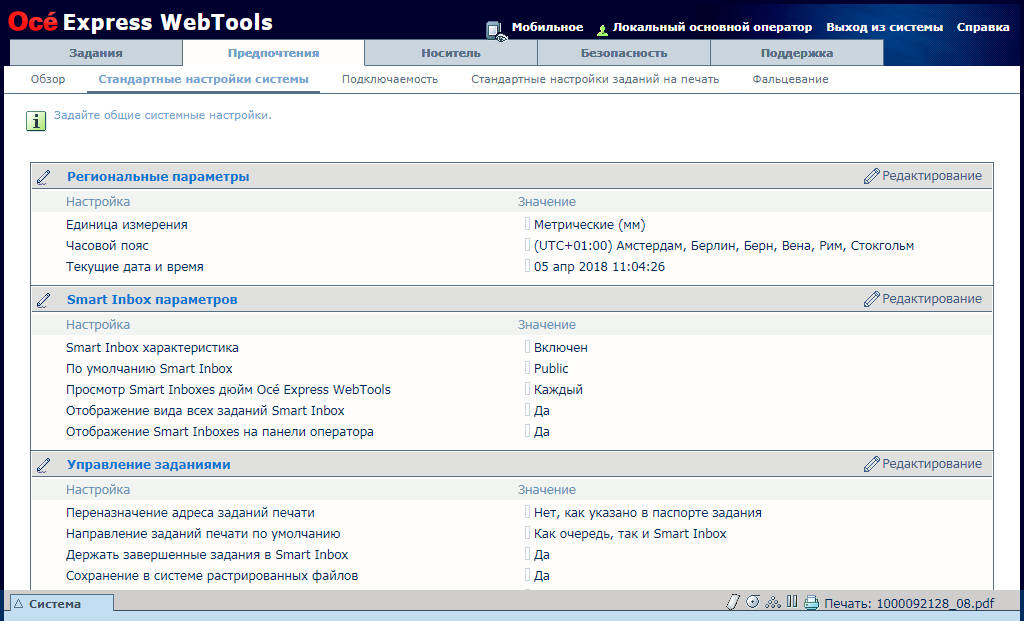The image size is (1024, 621).
Task: Click Отображение вида всех заданий Smart Inbox
Action: [x=205, y=411]
